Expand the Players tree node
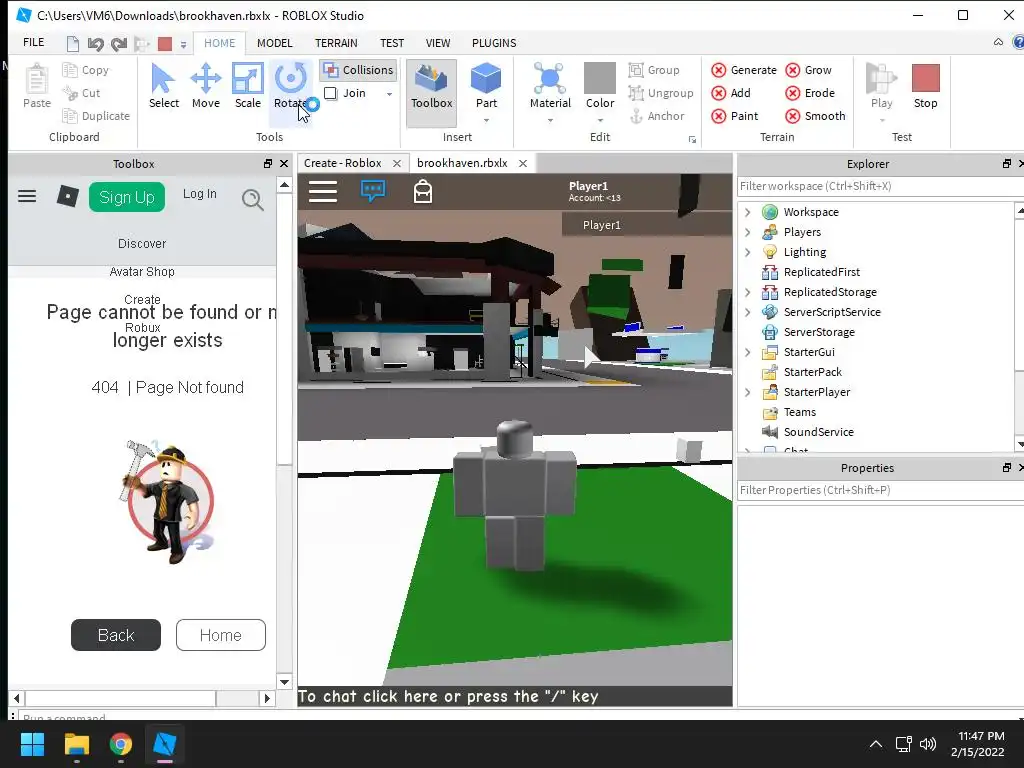 coord(748,232)
